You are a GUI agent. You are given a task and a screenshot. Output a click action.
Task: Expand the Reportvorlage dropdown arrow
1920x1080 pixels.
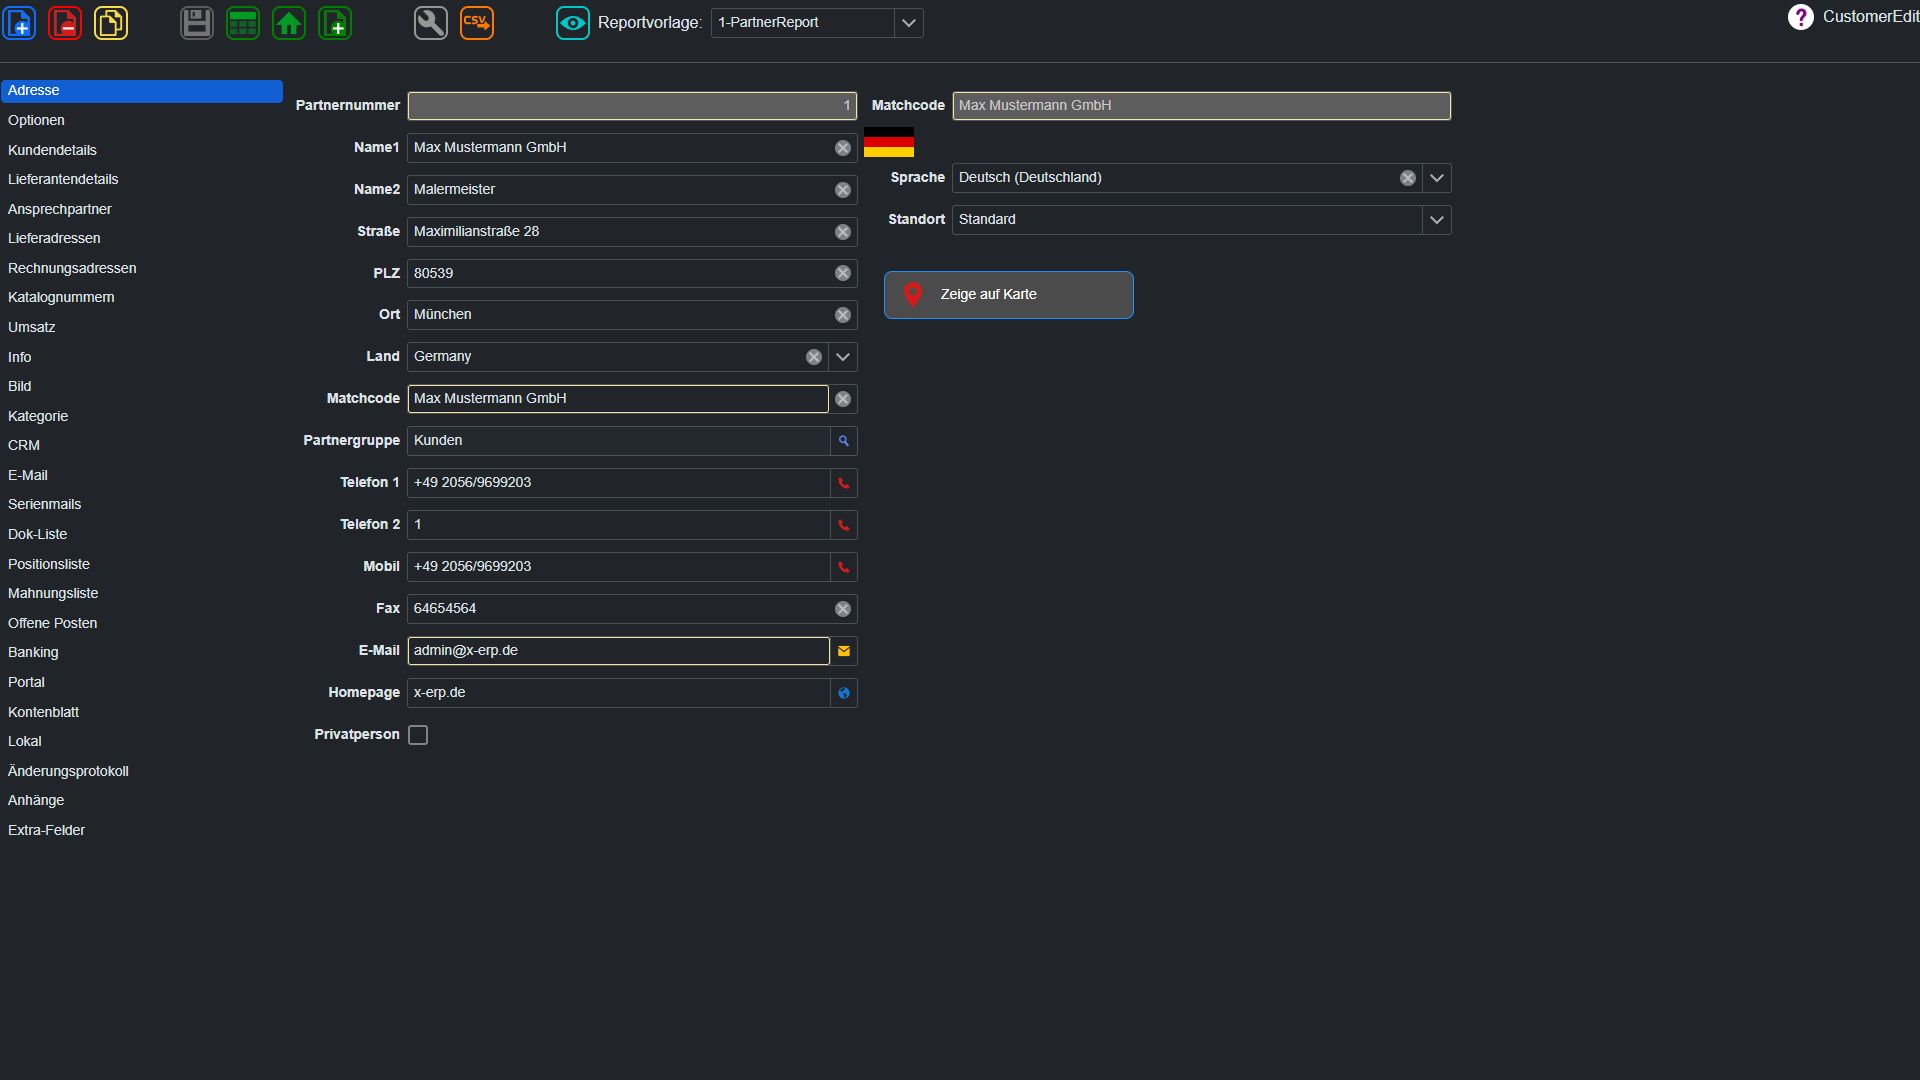pyautogui.click(x=908, y=23)
